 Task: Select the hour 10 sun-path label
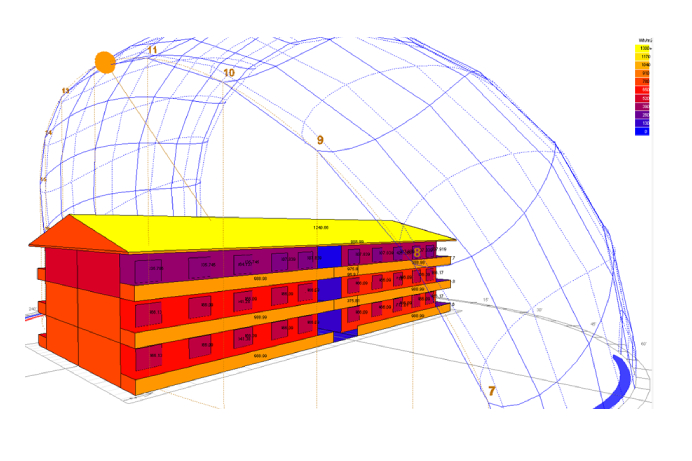(x=229, y=73)
